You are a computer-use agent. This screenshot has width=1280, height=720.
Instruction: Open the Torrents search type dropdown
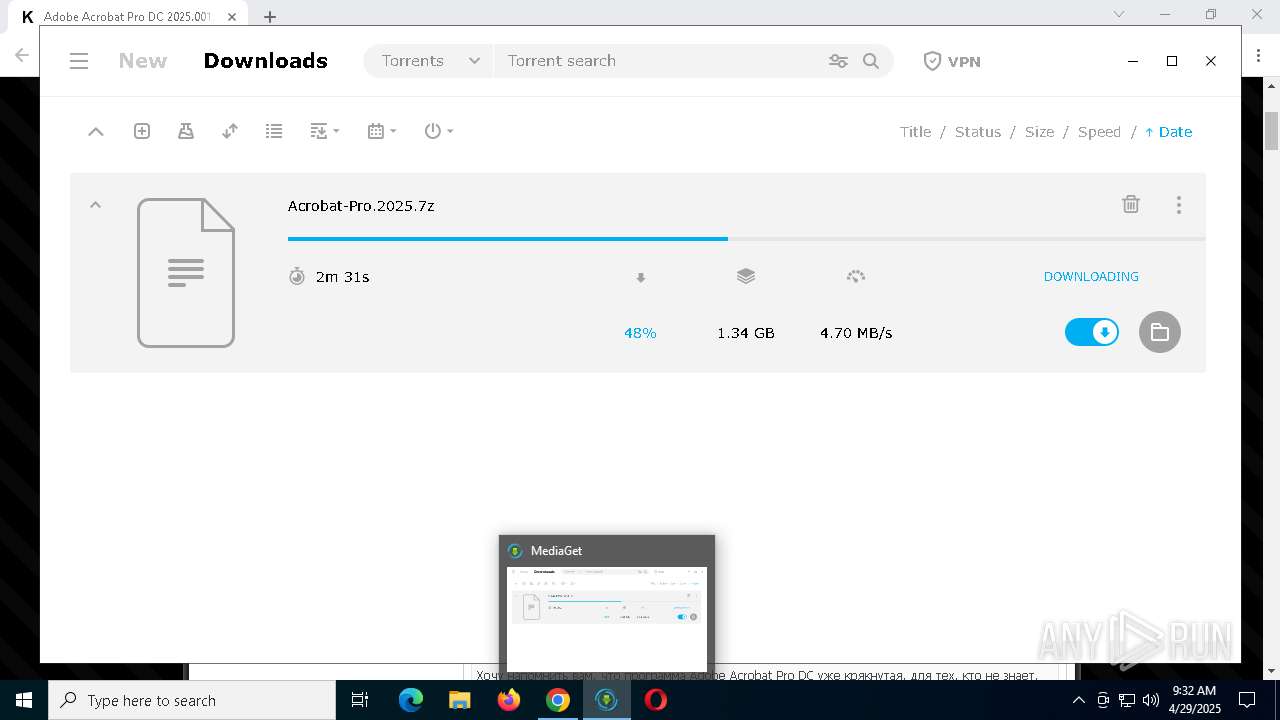point(429,61)
